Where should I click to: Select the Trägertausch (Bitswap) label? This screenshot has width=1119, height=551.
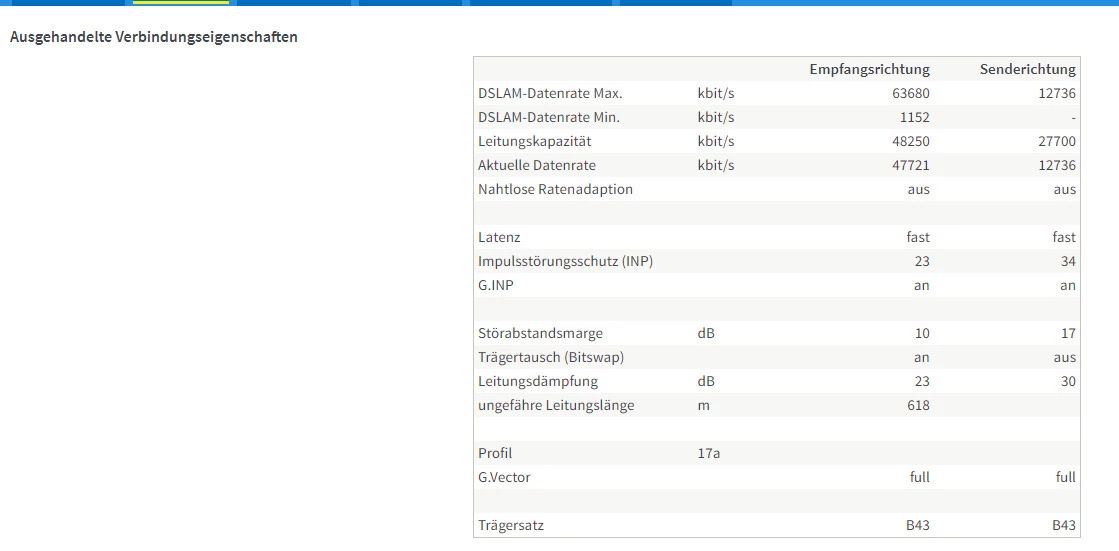point(551,357)
